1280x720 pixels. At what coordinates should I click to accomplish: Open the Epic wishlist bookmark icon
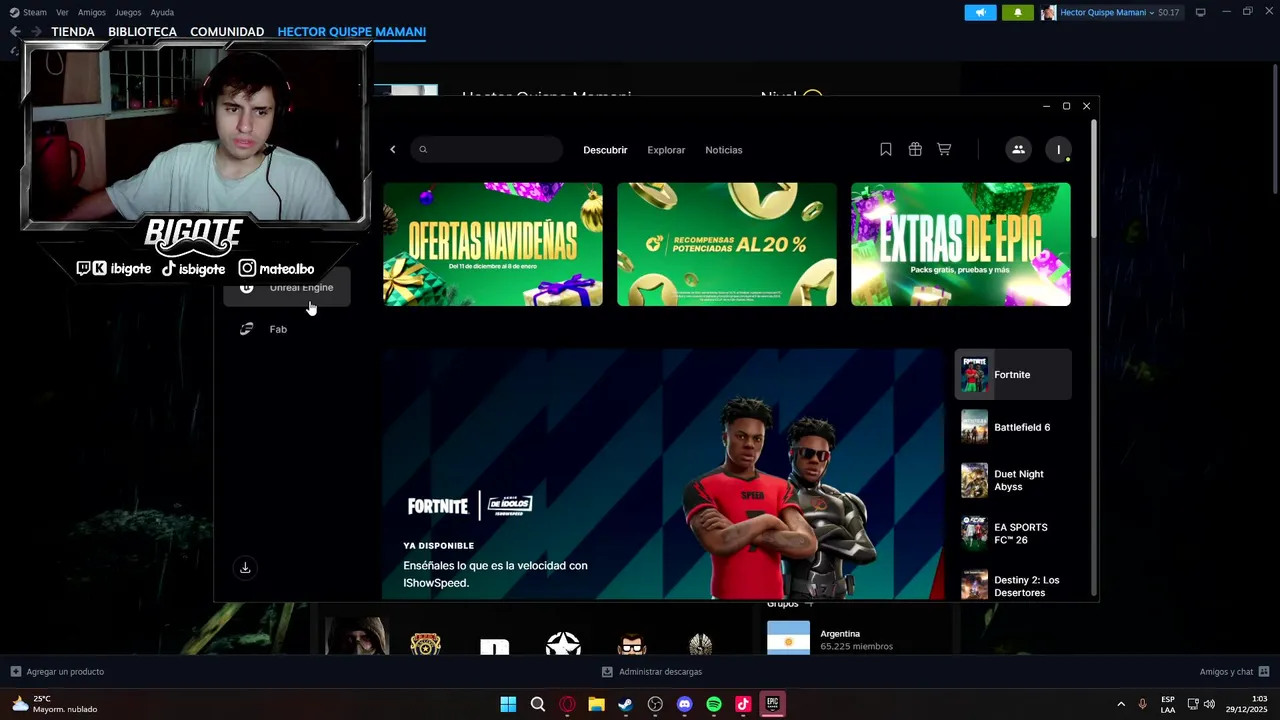(886, 149)
